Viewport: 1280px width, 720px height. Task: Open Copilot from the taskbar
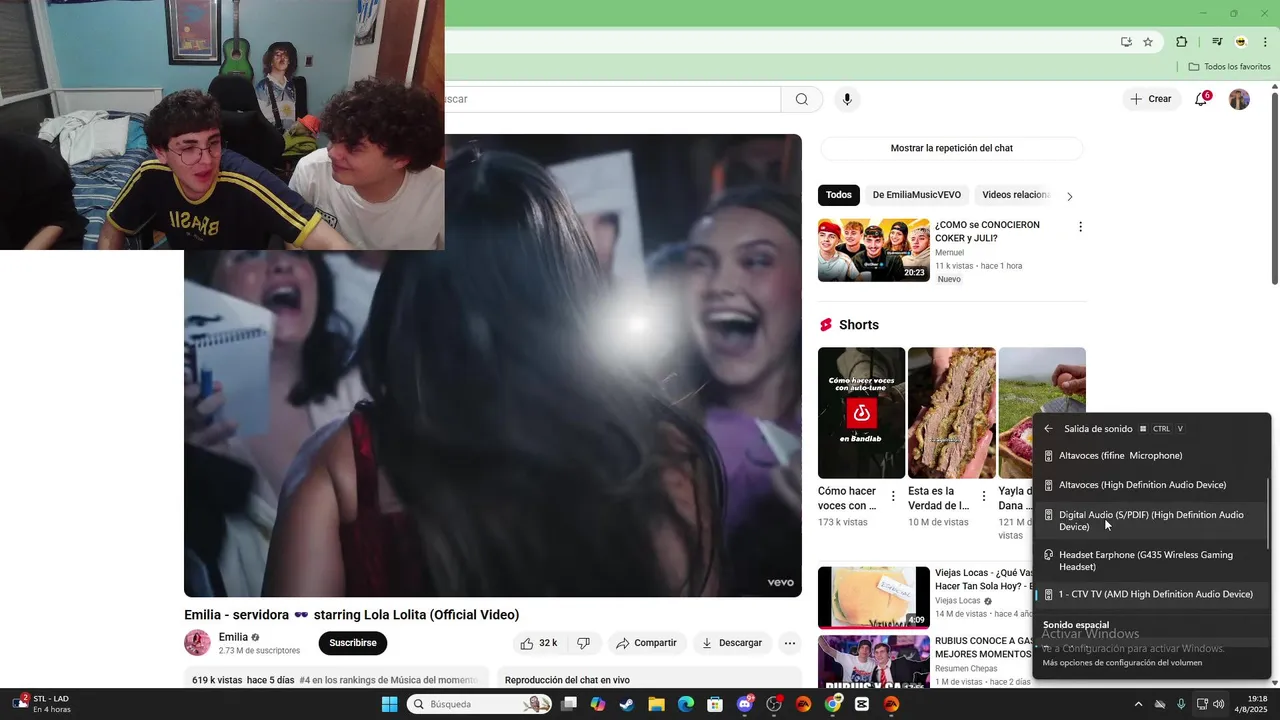[x=598, y=704]
